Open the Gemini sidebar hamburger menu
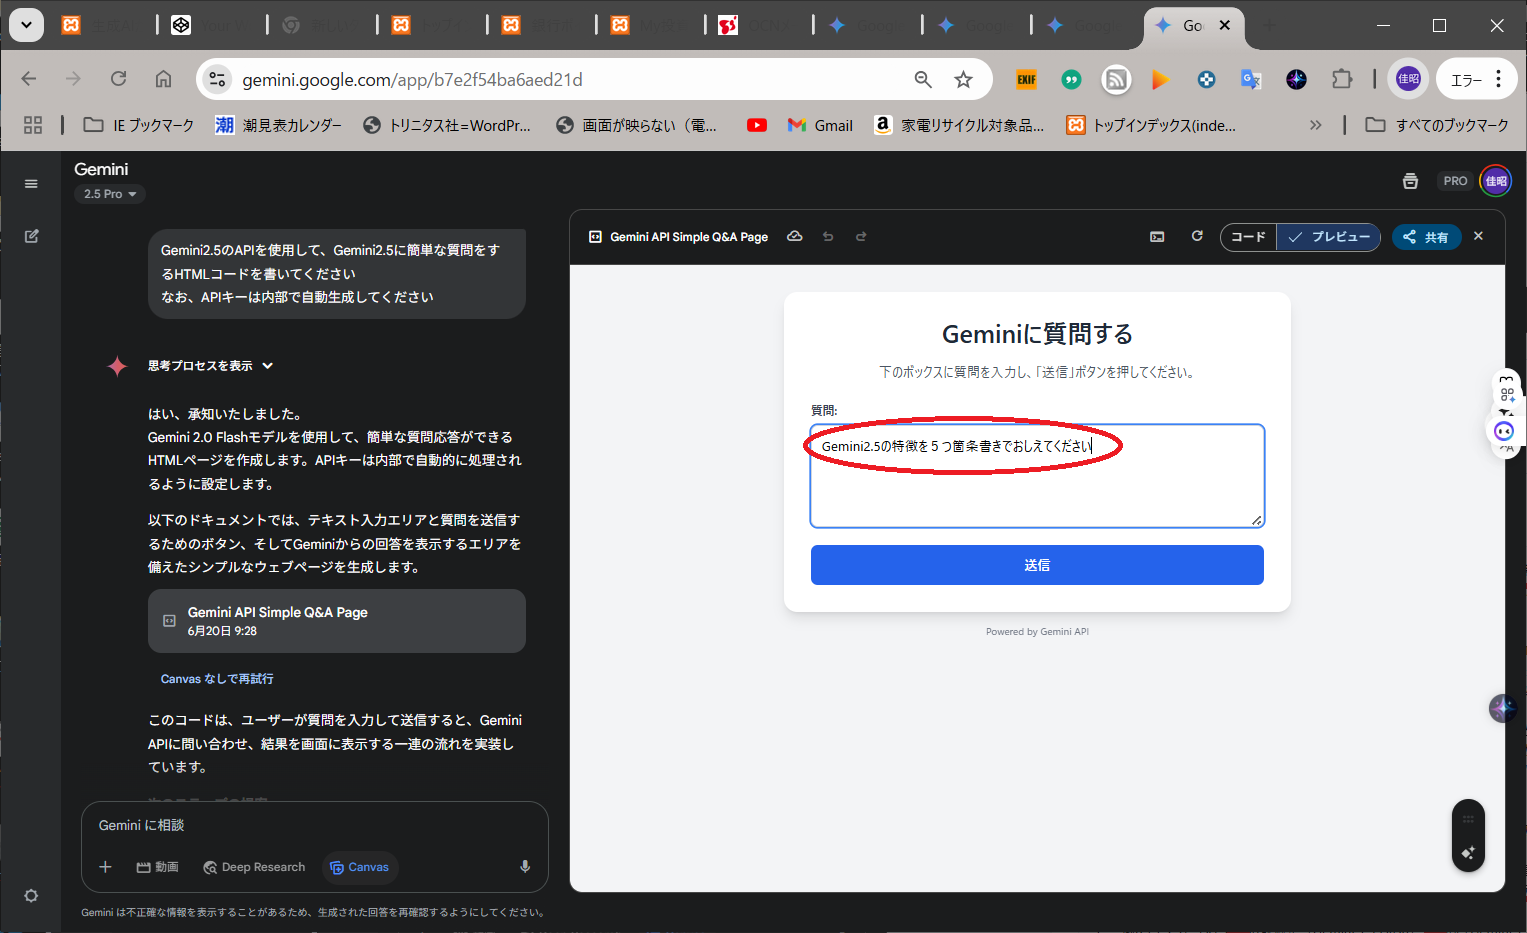The image size is (1527, 933). (31, 184)
